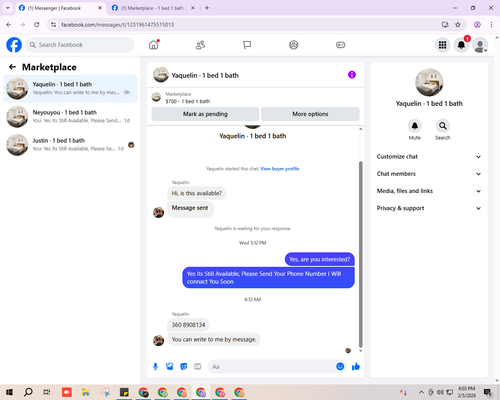Open the $700 - 1 bed 1 bath listing

pos(188,101)
